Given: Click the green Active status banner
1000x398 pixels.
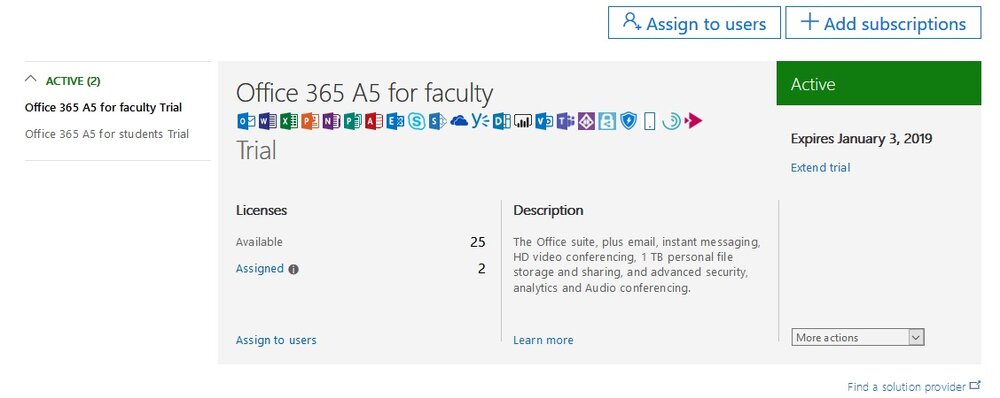Looking at the screenshot, I should point(879,83).
